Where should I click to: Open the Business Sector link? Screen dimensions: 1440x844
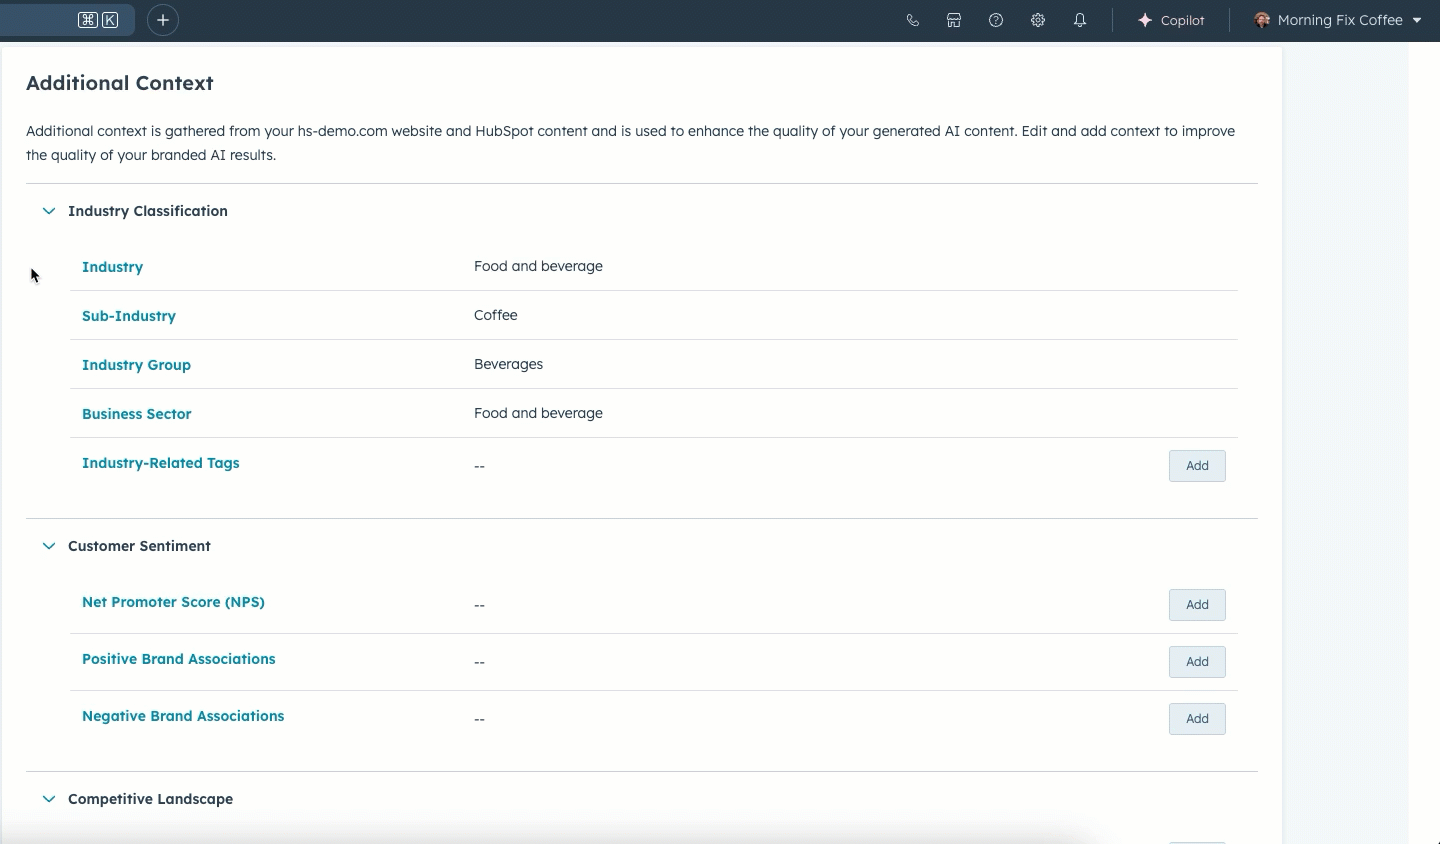pyautogui.click(x=136, y=414)
